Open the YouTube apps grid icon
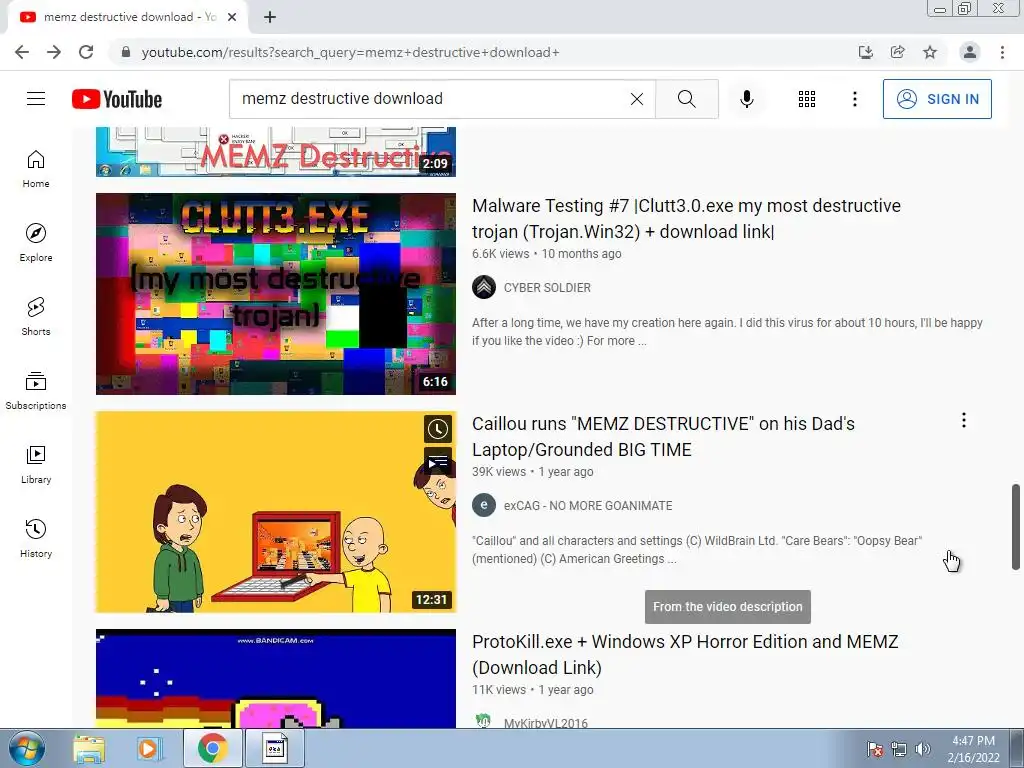Image resolution: width=1024 pixels, height=768 pixels. [x=807, y=99]
